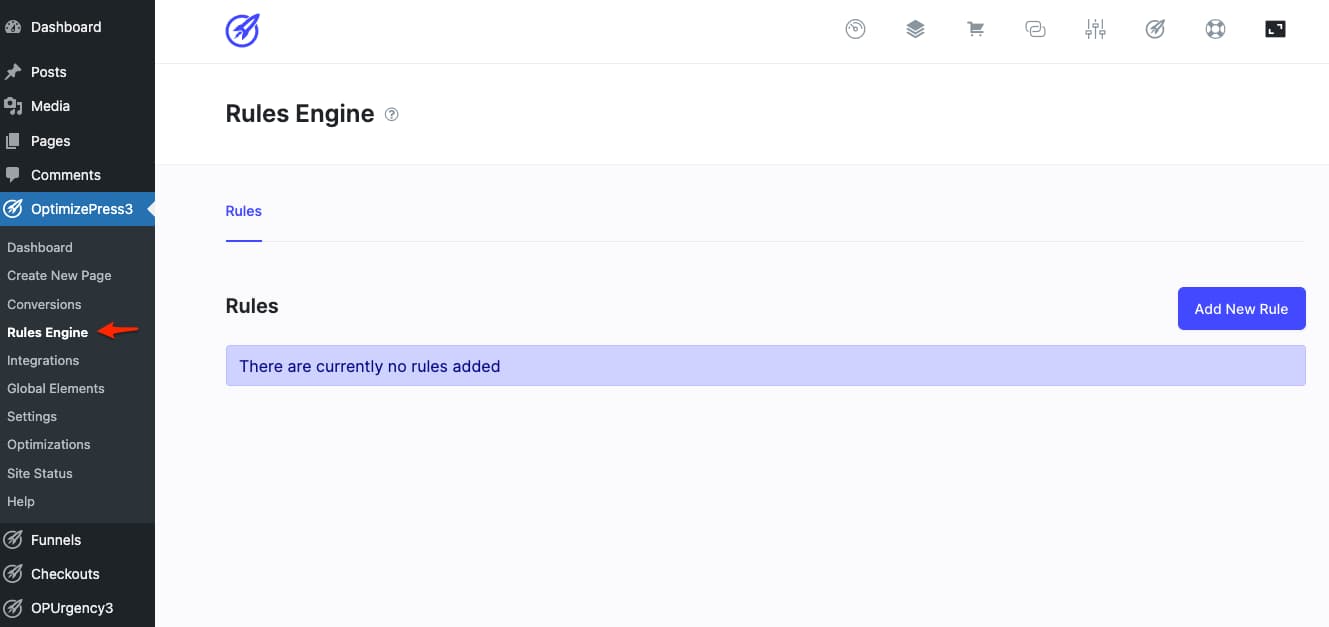
Task: Click the dashboard gauge icon in top toolbar
Action: (855, 30)
